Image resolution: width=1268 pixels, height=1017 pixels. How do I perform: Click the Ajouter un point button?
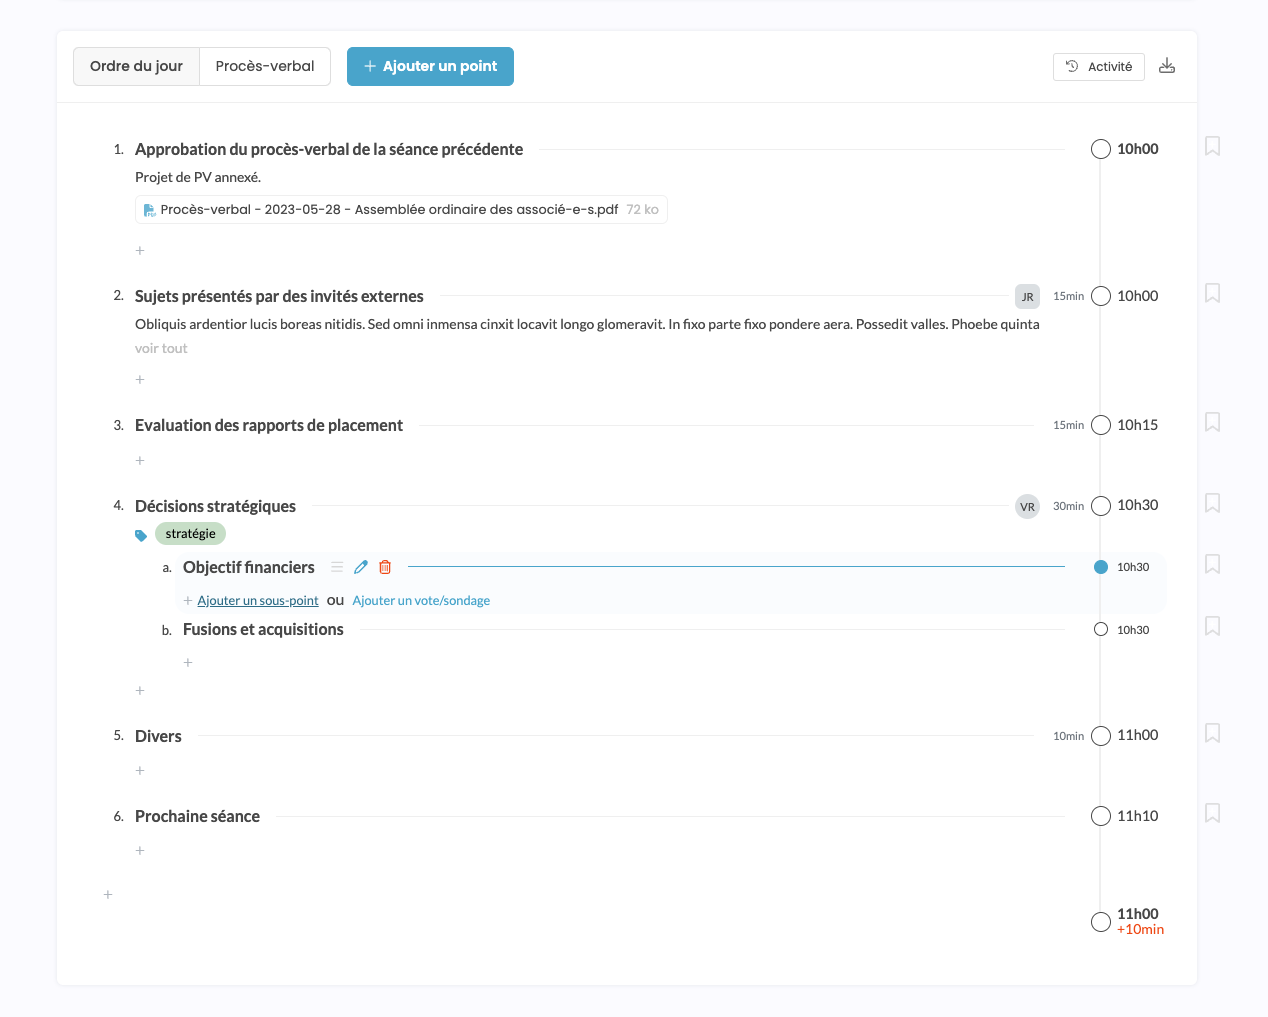coord(430,66)
